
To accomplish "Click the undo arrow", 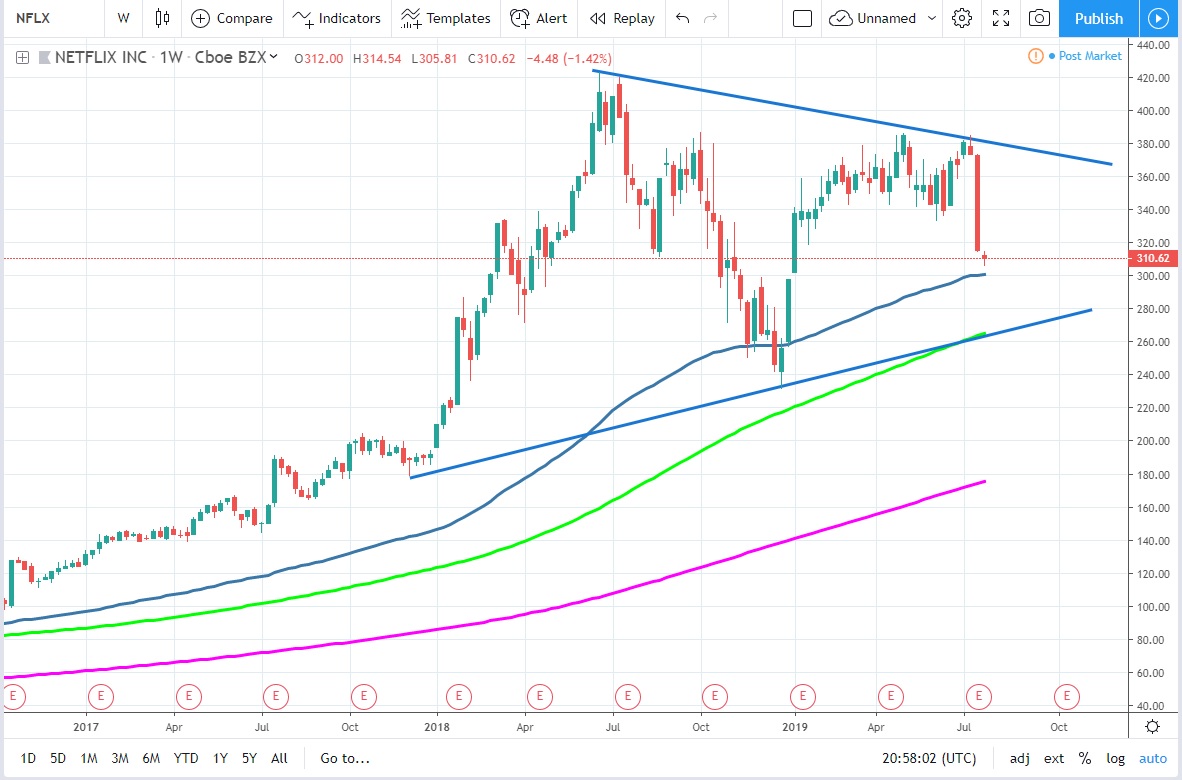I will pos(683,18).
